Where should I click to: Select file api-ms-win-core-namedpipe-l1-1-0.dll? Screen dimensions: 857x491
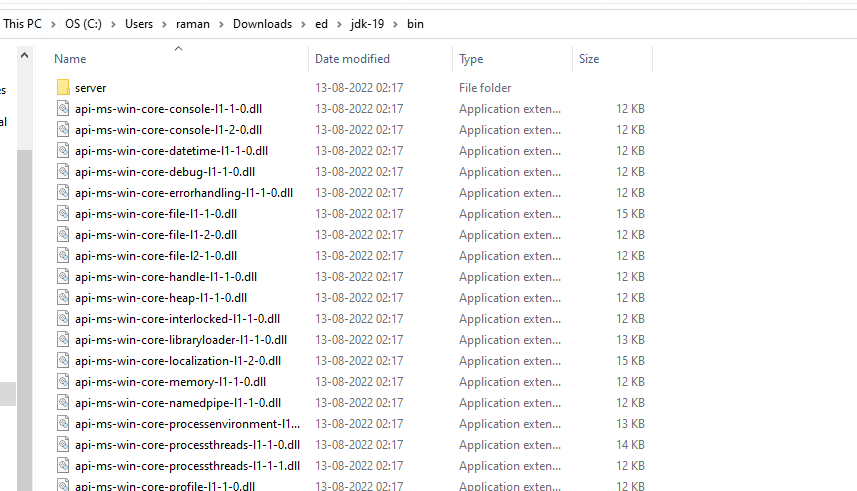[178, 402]
